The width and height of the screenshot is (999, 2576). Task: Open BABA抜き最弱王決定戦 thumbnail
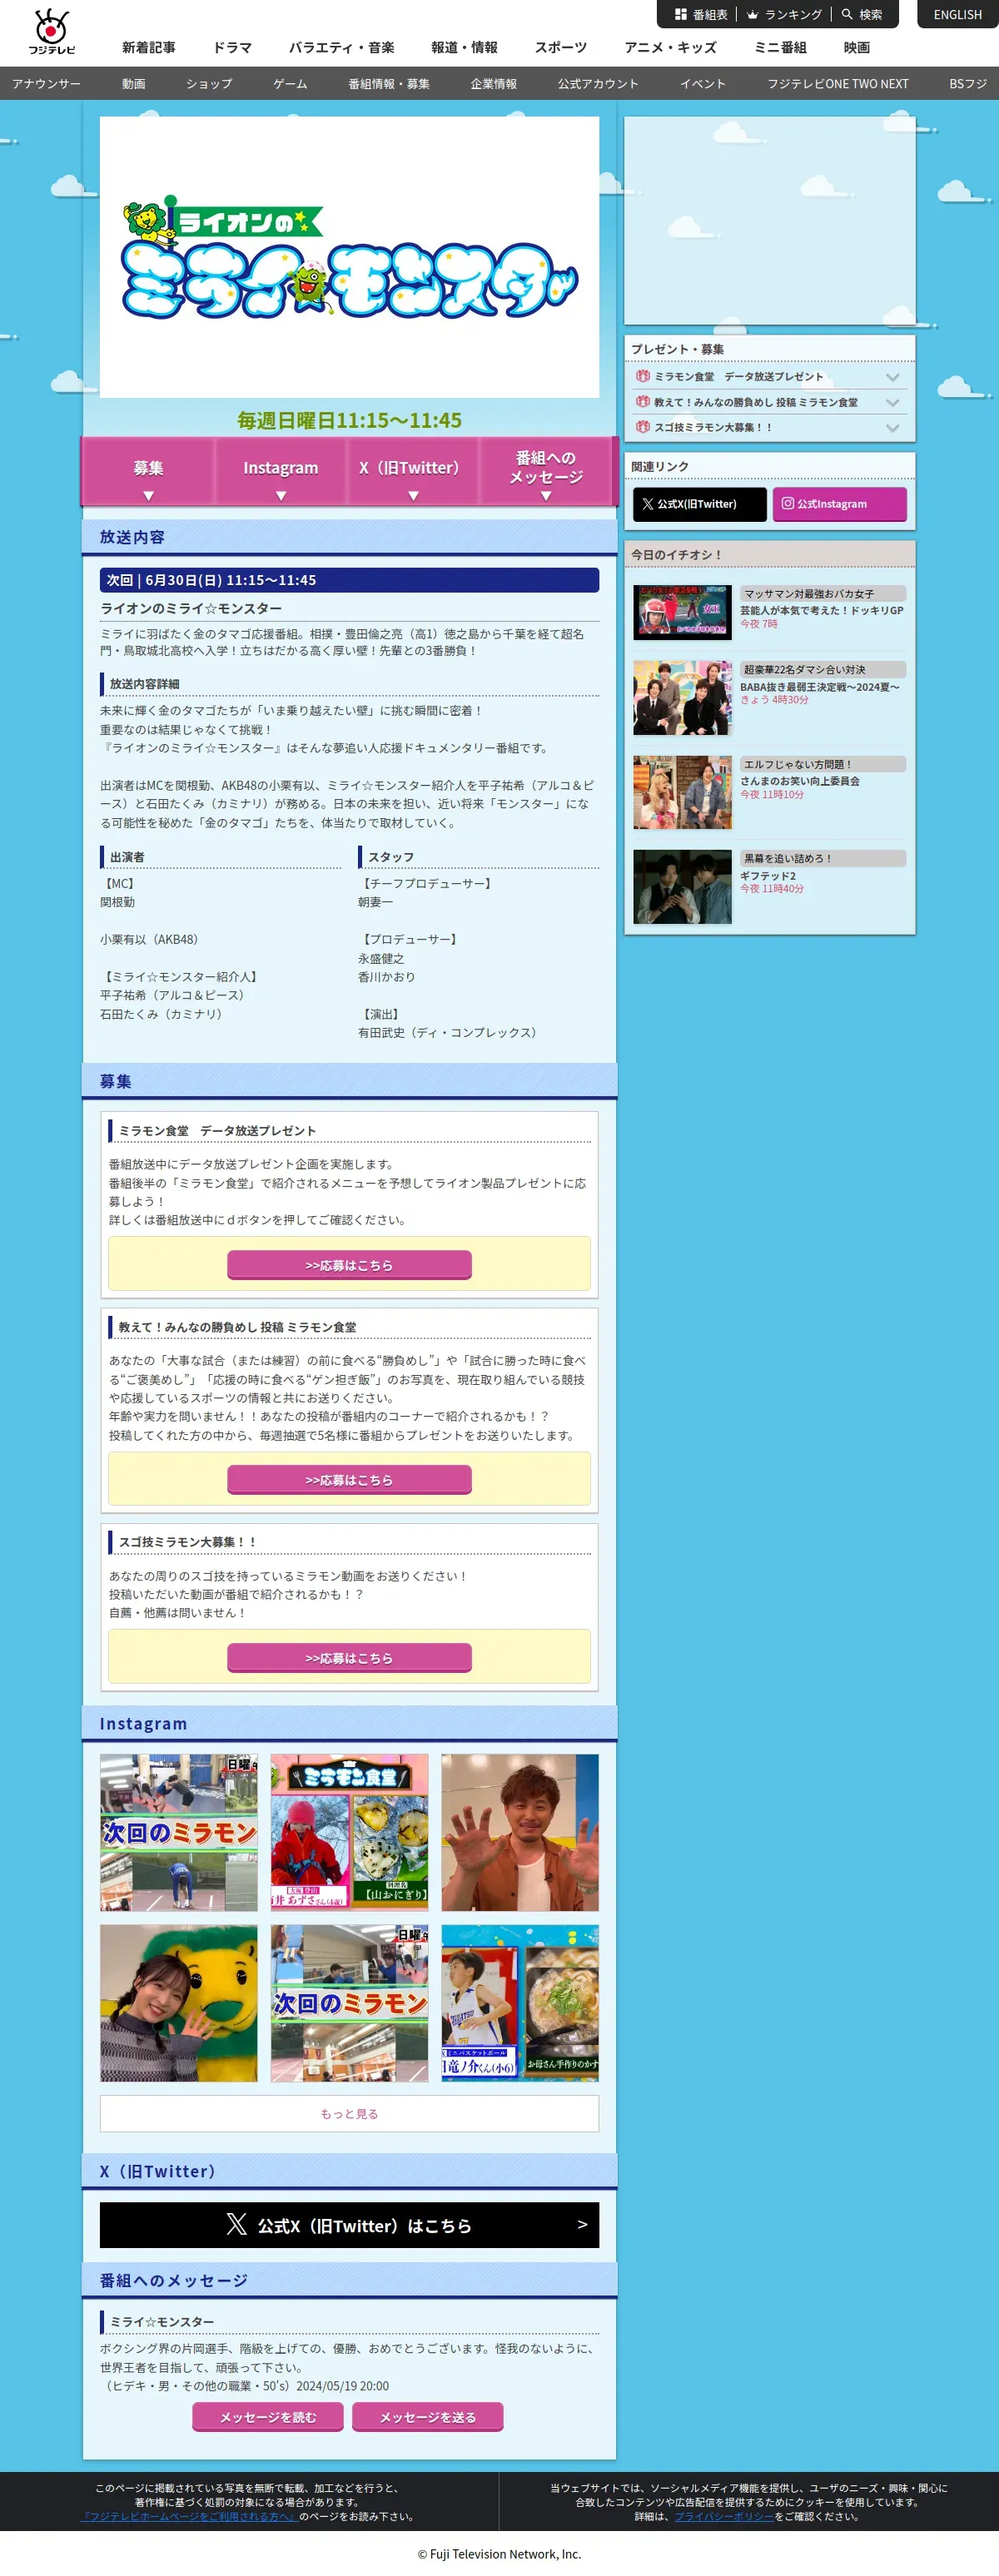click(x=682, y=698)
